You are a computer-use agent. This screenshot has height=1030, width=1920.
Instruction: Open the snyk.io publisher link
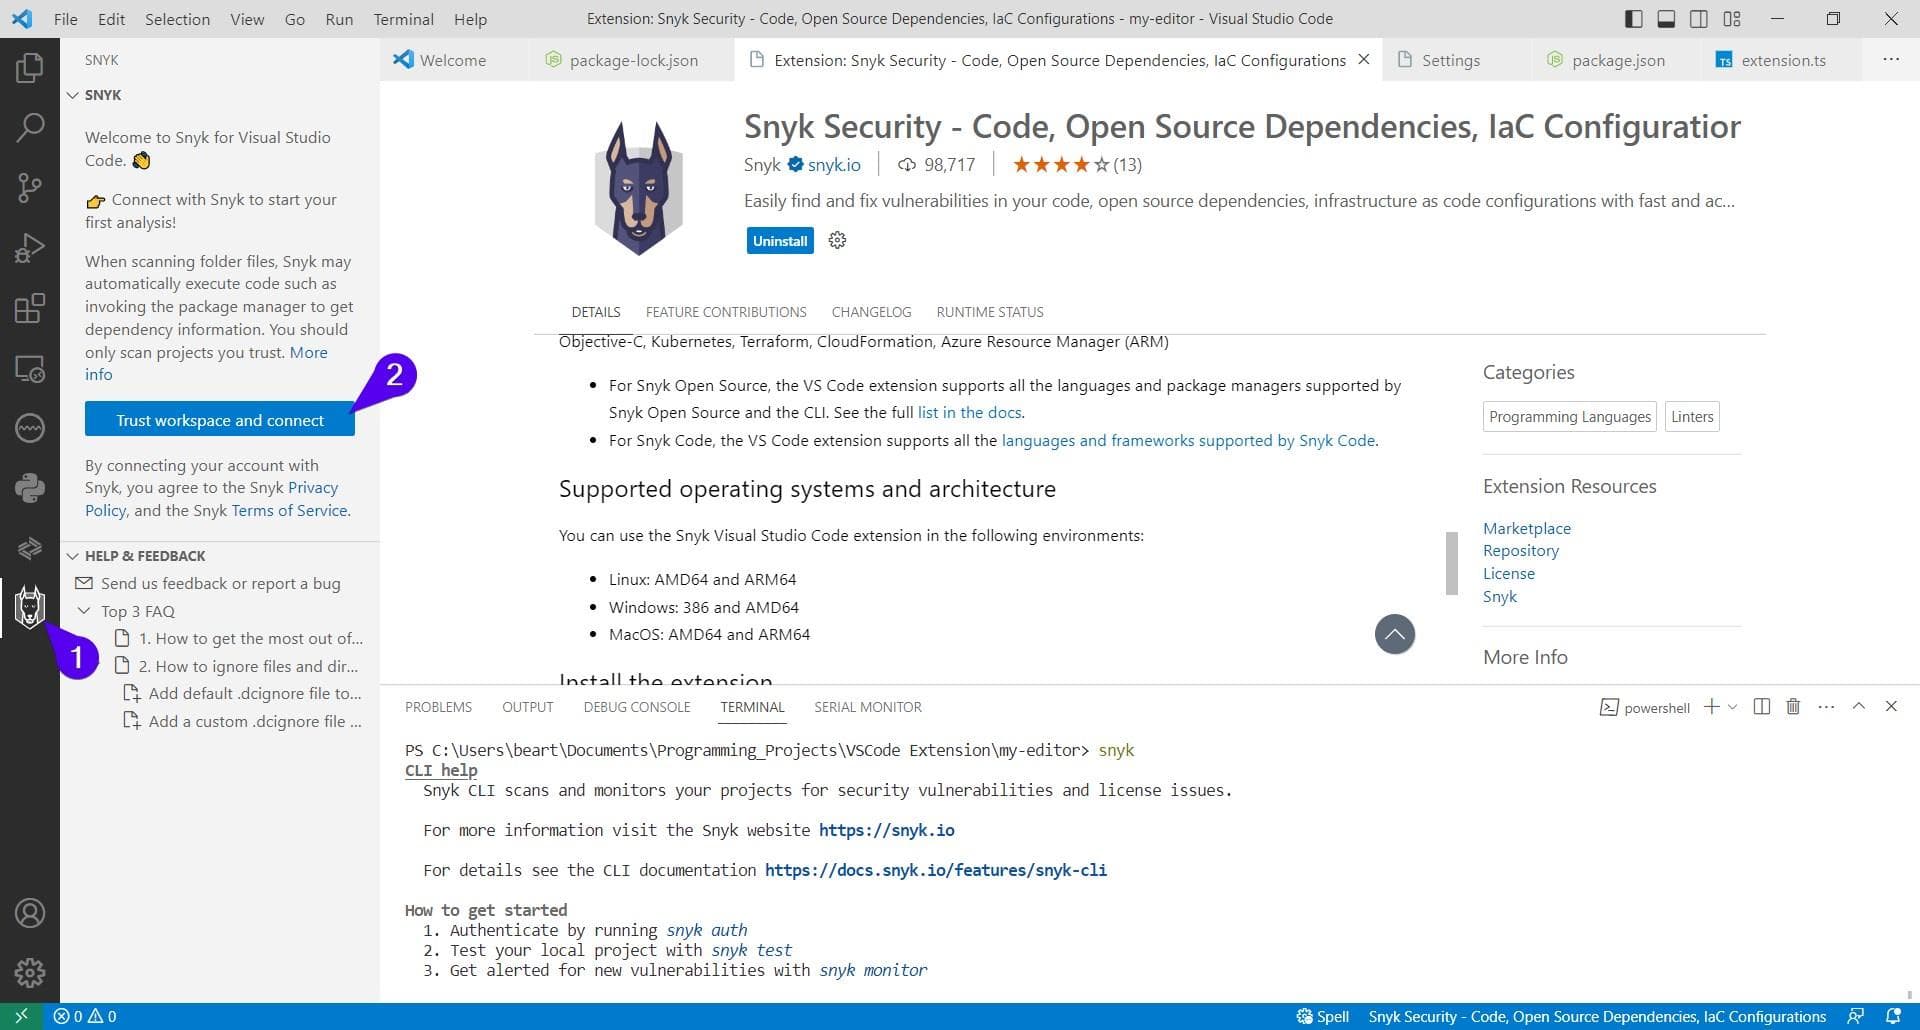point(834,165)
